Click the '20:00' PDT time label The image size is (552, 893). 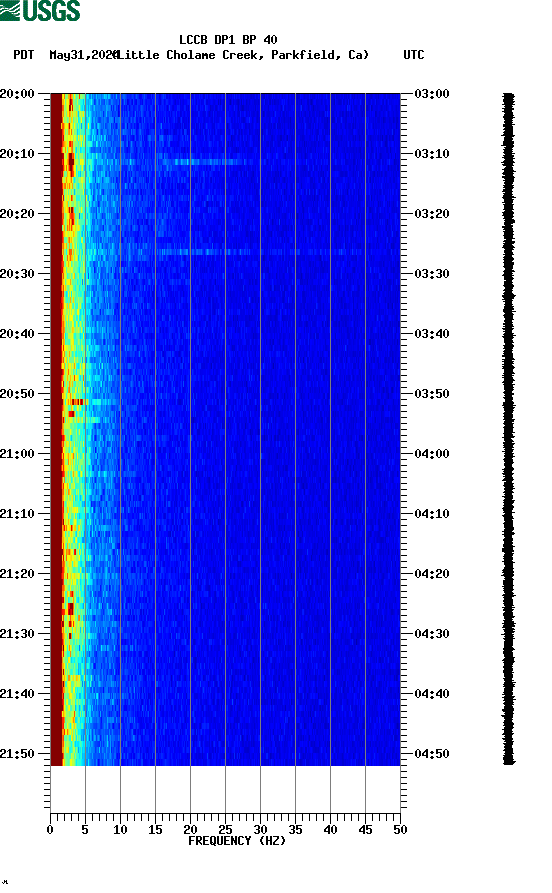pos(17,93)
